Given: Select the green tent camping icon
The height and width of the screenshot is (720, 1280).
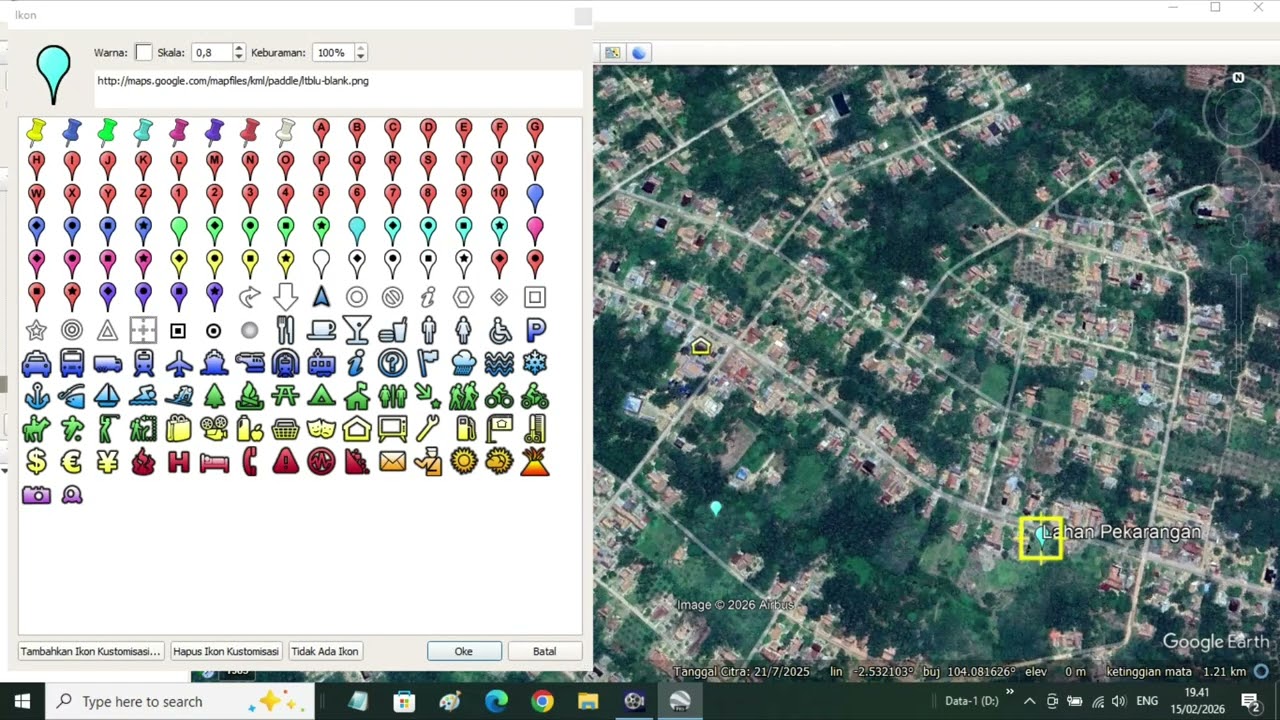Looking at the screenshot, I should click(321, 396).
